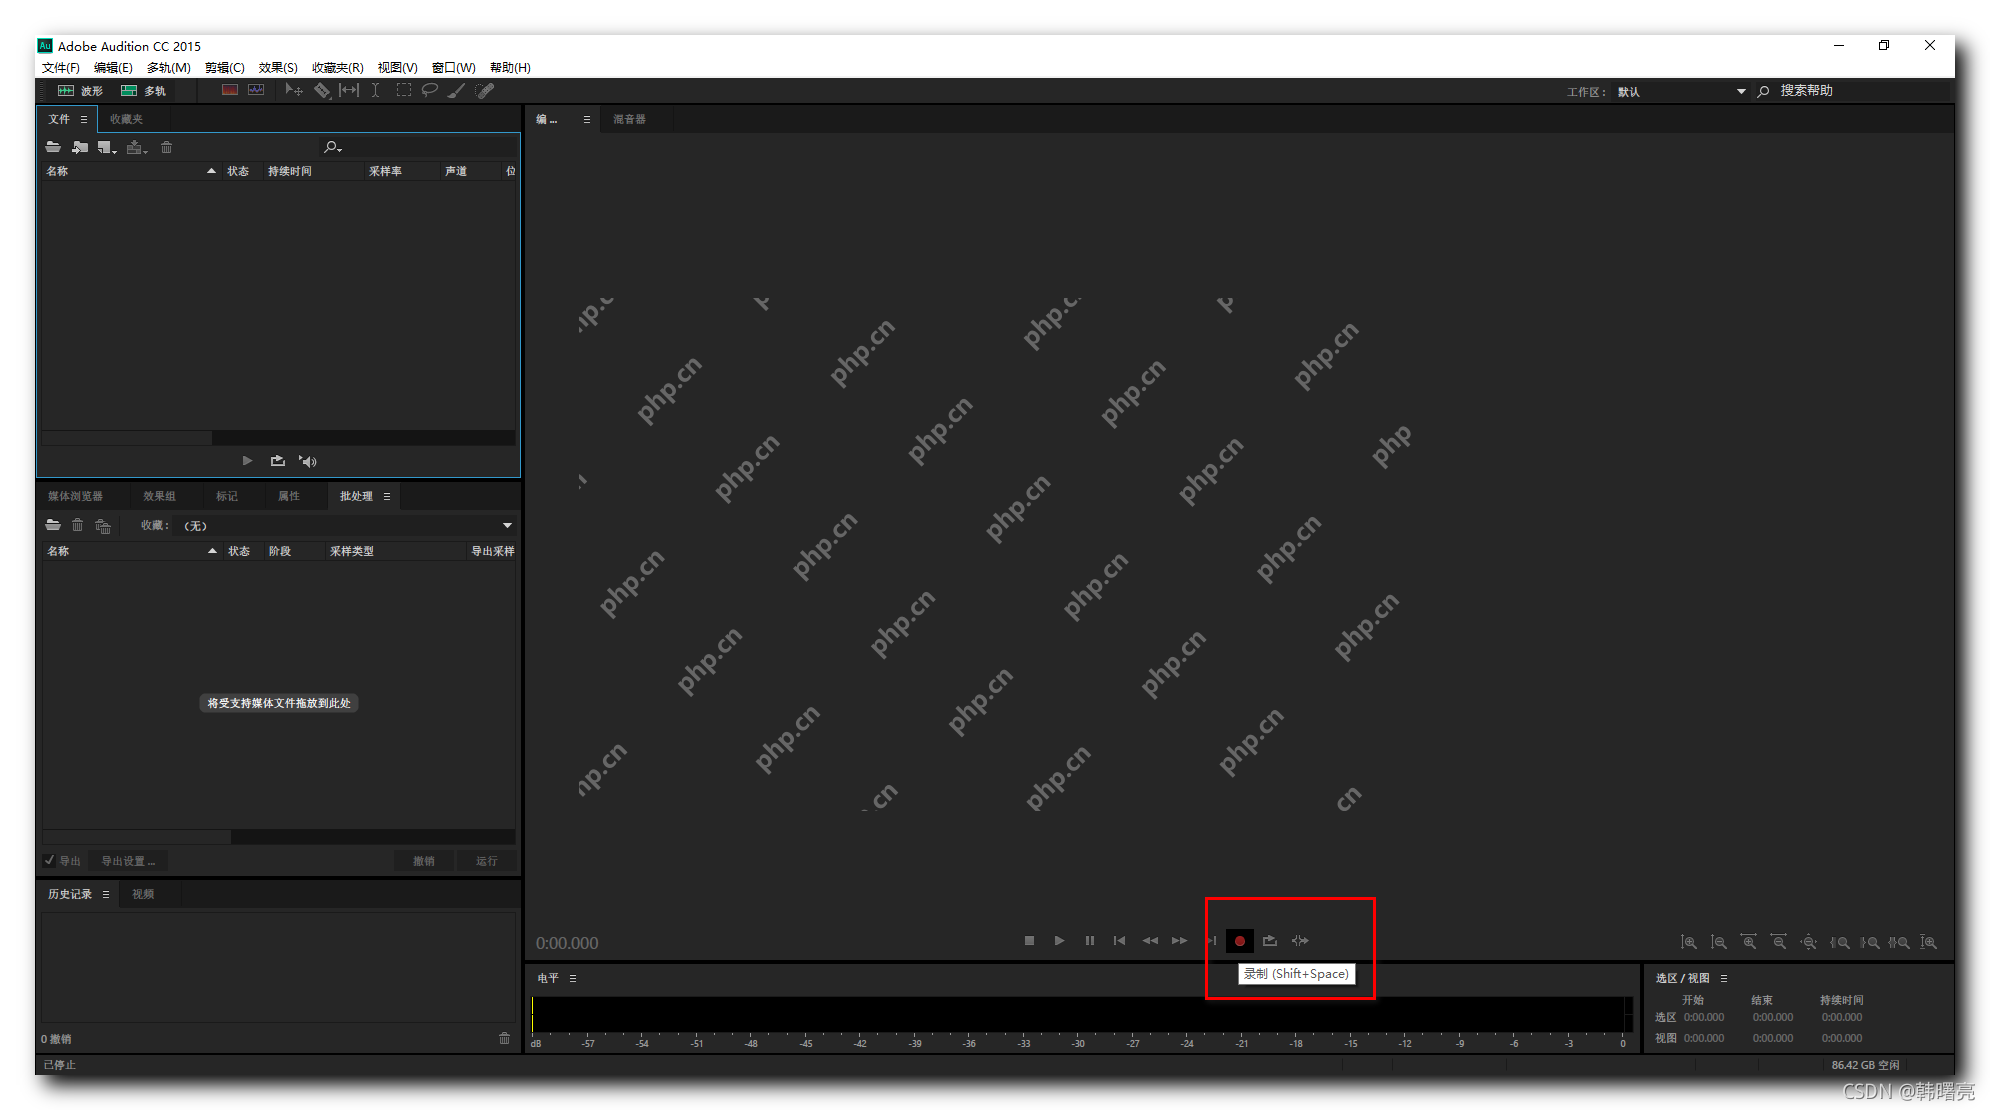This screenshot has height=1110, width=1990.
Task: Open the 效果(S) menu
Action: [x=277, y=67]
